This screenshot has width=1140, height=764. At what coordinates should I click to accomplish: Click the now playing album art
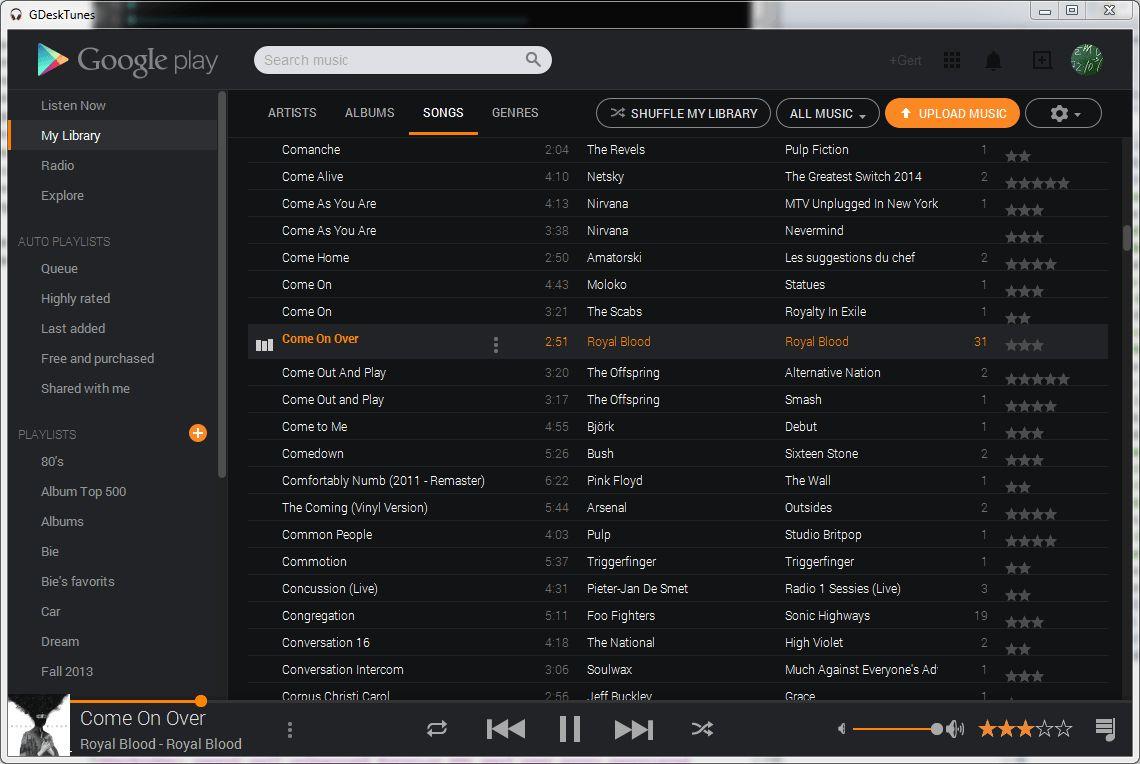tap(39, 725)
